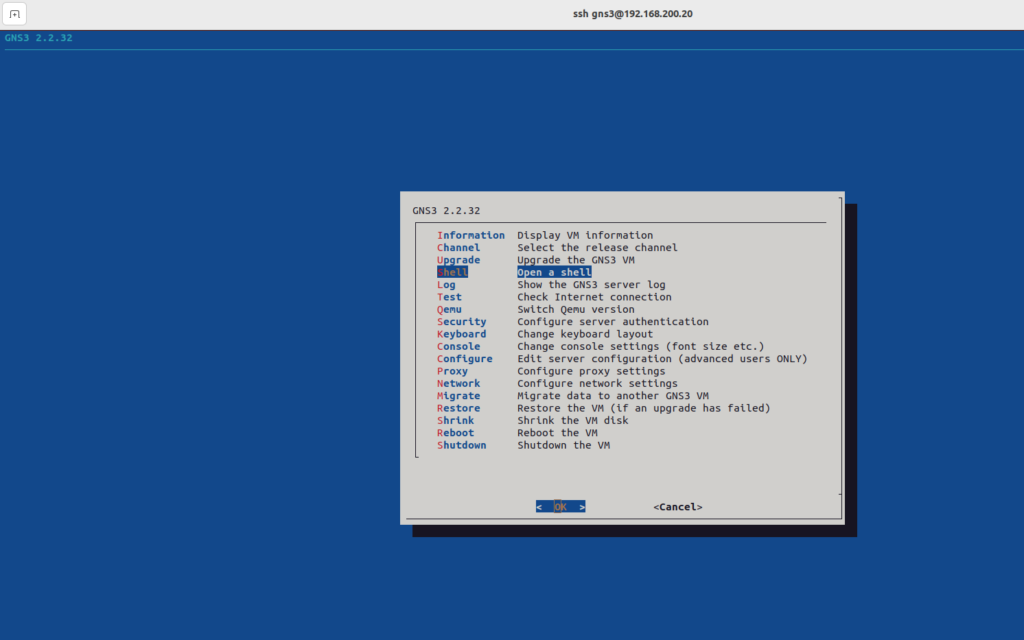Open the Log menu entry

446,285
